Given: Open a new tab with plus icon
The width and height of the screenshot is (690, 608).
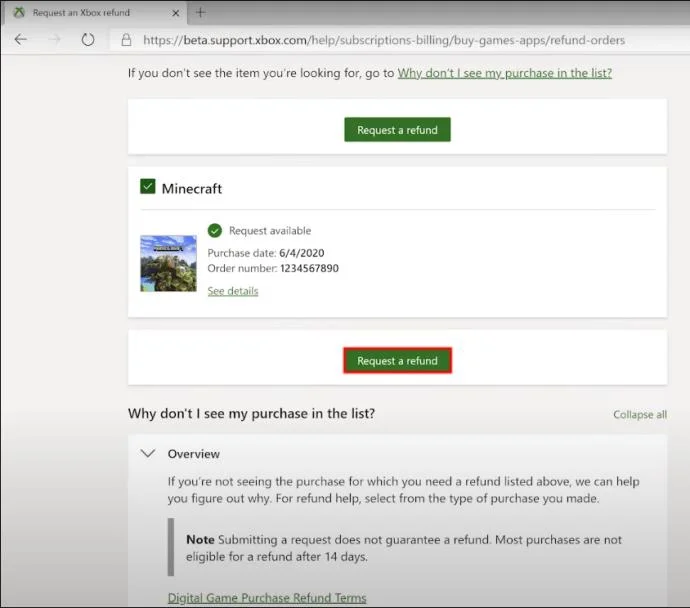Looking at the screenshot, I should pos(200,12).
